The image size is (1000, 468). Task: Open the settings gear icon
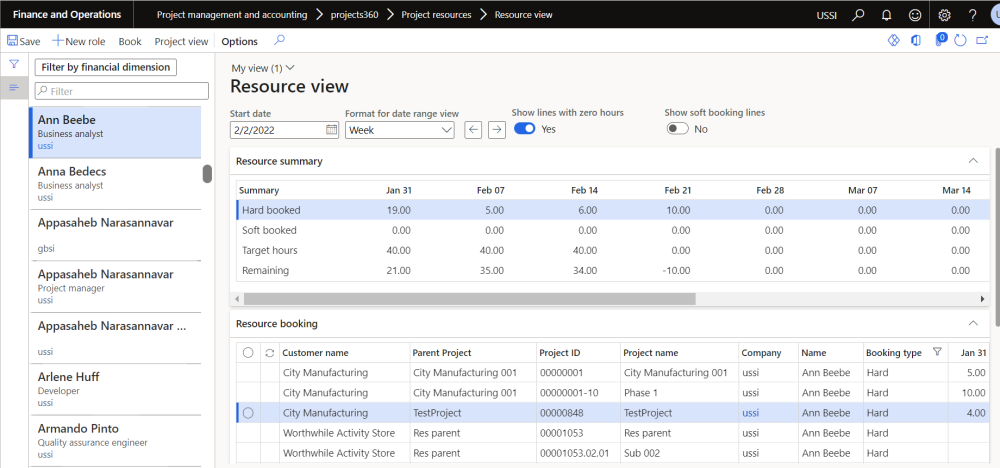tap(945, 15)
